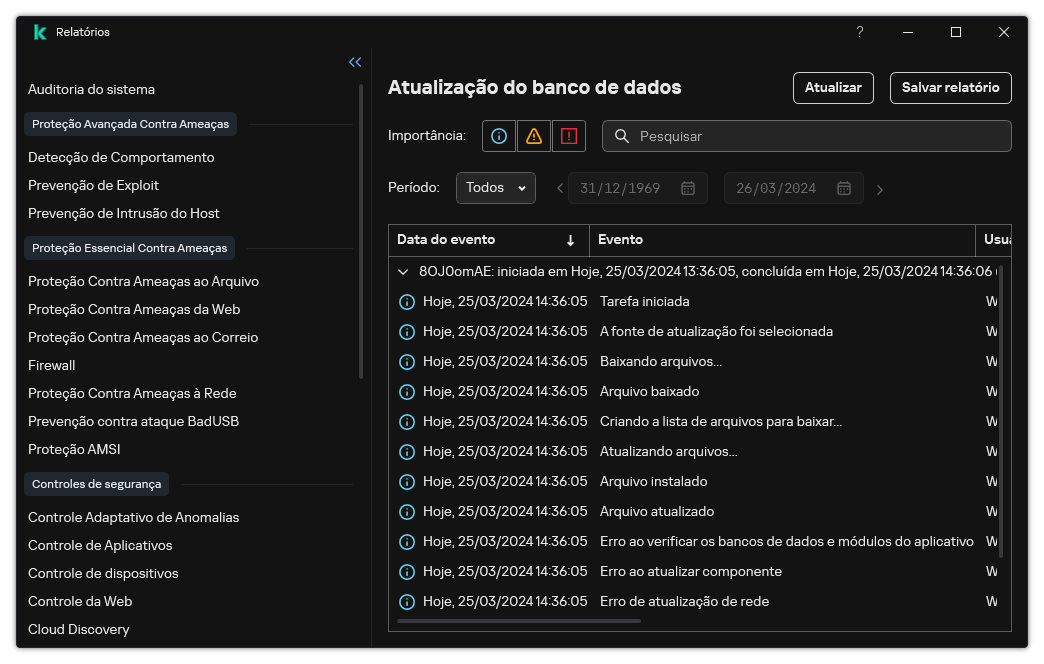The height and width of the screenshot is (664, 1044).
Task: Click the Salvar relatório button
Action: tap(949, 88)
